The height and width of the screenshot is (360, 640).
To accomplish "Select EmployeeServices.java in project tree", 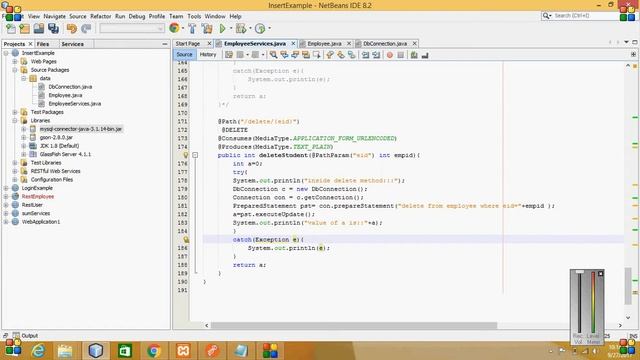I will tap(75, 104).
